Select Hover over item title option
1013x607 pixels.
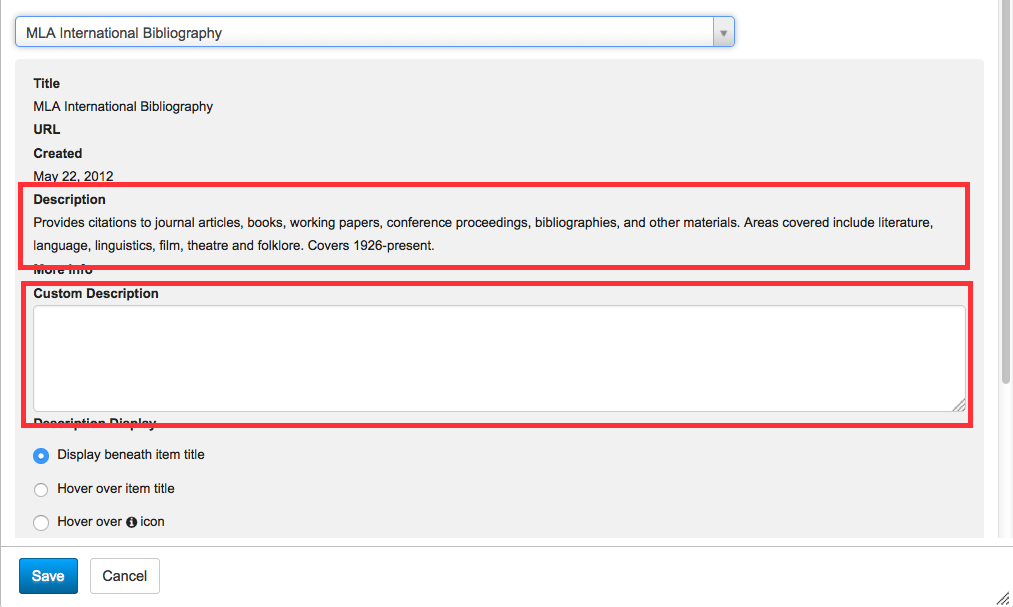click(x=41, y=489)
